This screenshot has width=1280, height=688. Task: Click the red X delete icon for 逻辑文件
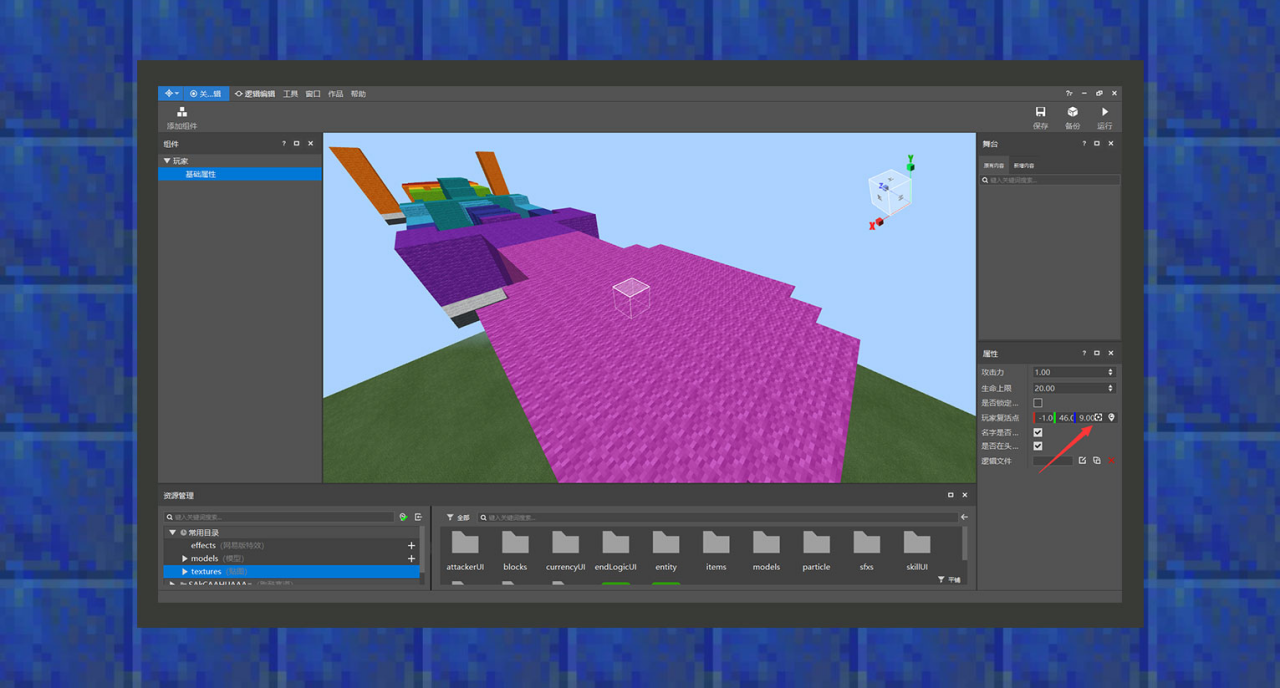pos(1111,461)
